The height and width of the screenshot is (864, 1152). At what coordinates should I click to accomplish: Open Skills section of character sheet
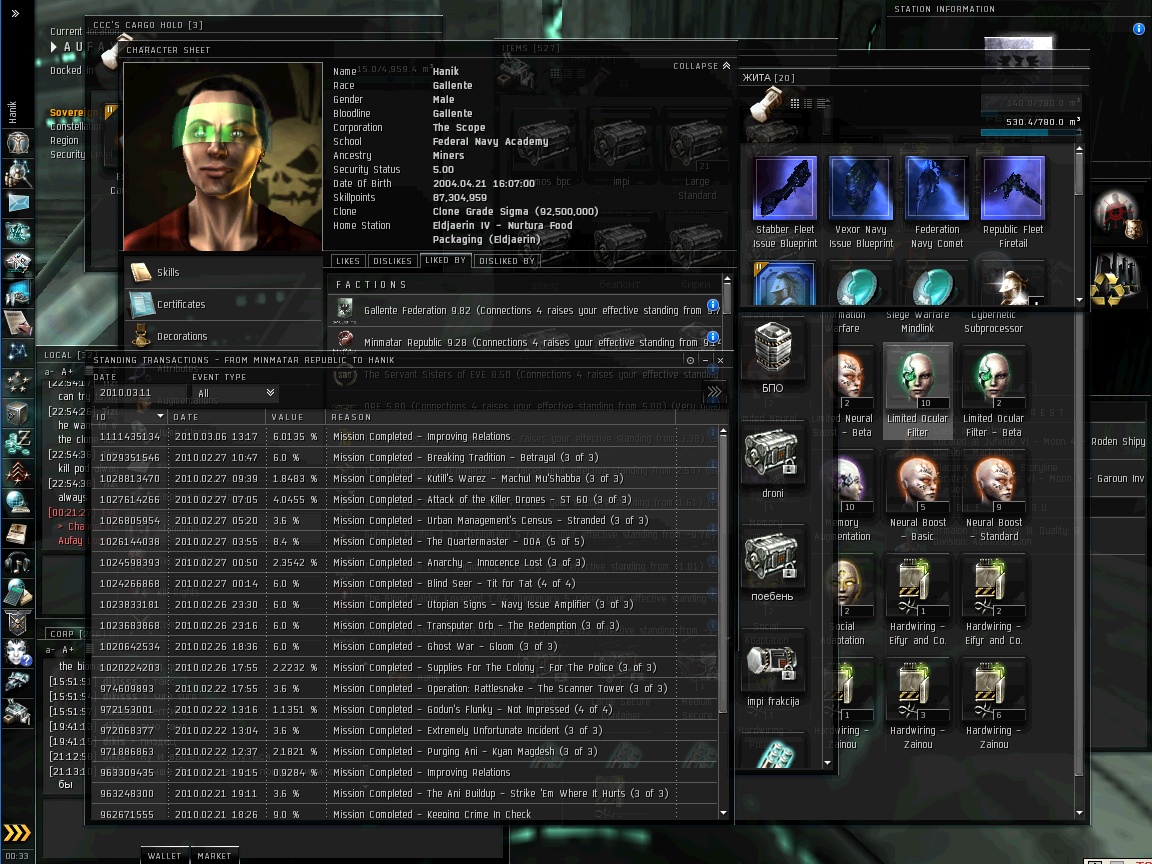pos(224,272)
